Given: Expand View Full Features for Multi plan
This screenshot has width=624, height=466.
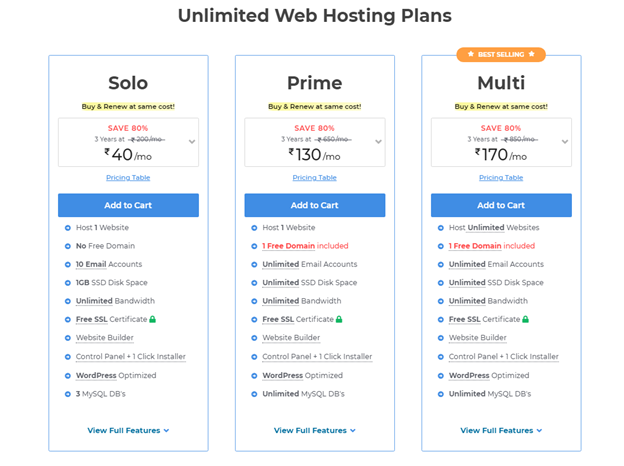Looking at the screenshot, I should coord(501,431).
